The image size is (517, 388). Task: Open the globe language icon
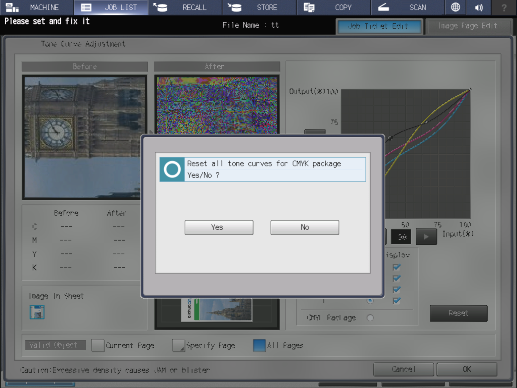[455, 7]
